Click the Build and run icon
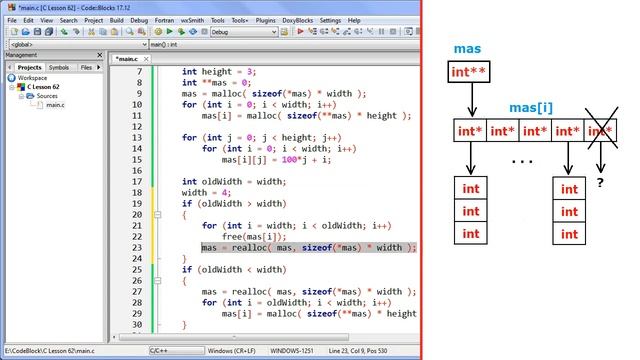This screenshot has height=360, width=640. coord(181,31)
